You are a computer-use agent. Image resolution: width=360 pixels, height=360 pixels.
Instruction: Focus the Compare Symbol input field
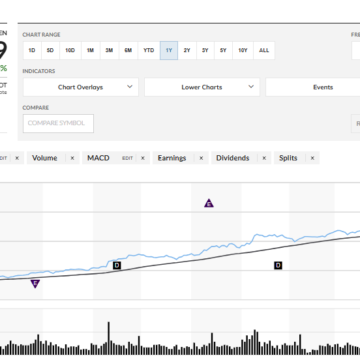coord(58,123)
